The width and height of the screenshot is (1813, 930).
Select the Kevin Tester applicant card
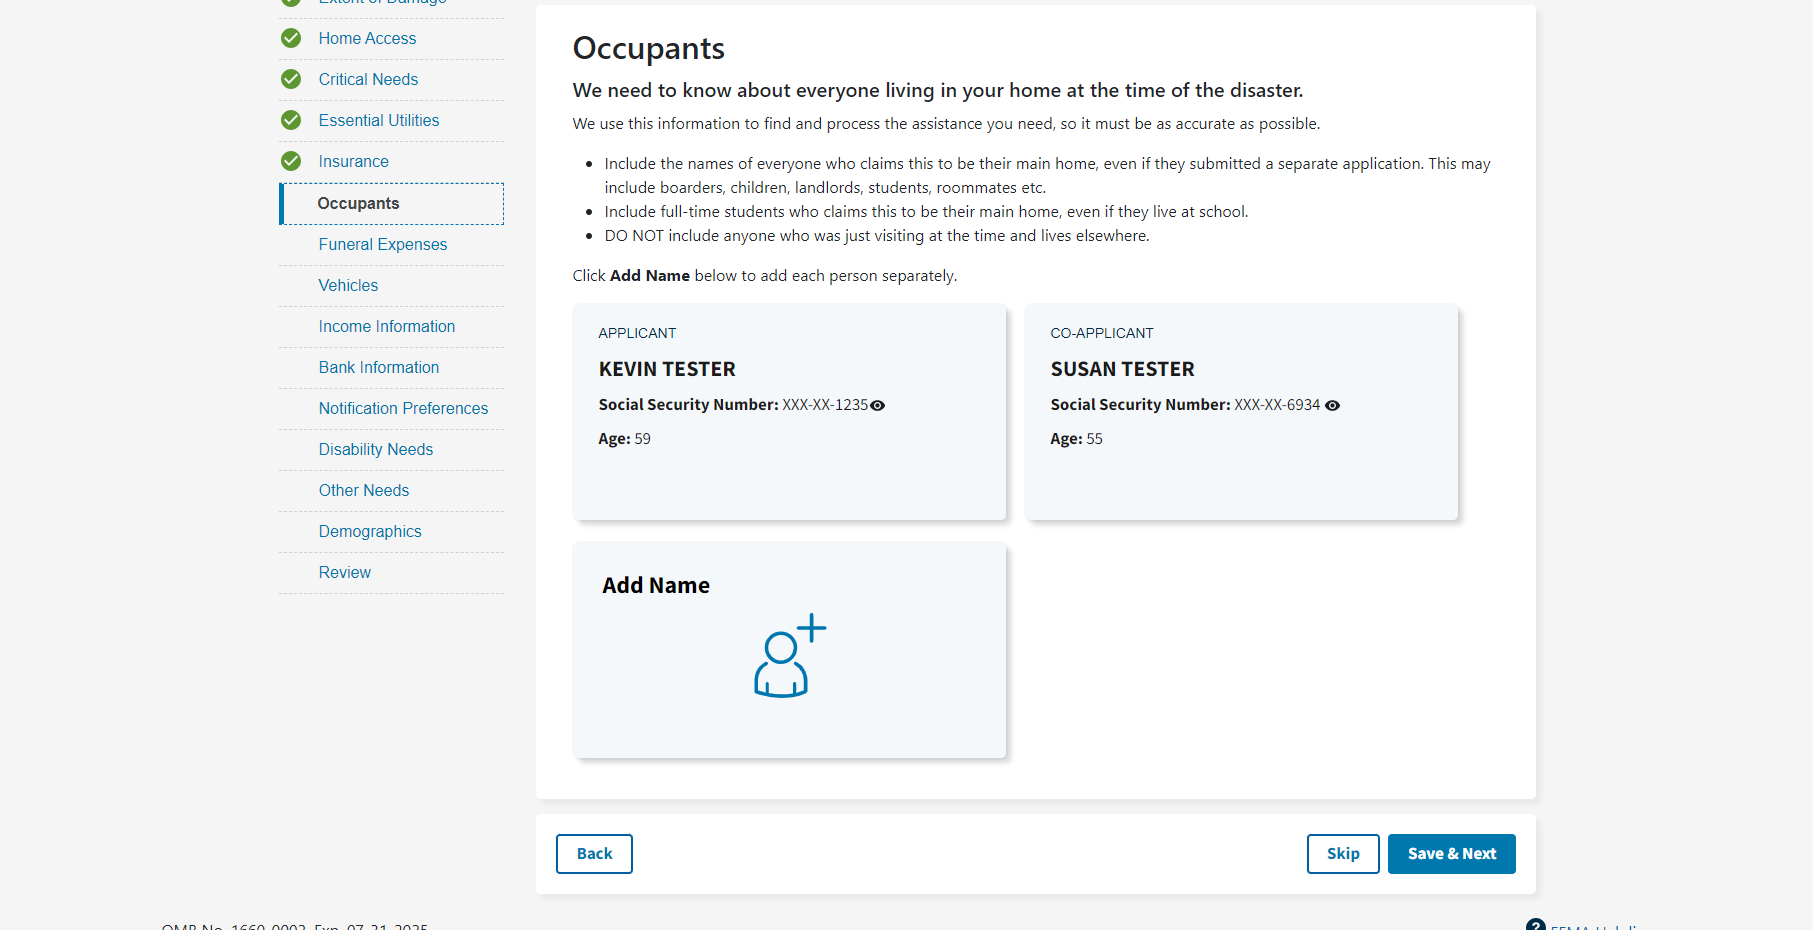click(x=789, y=411)
